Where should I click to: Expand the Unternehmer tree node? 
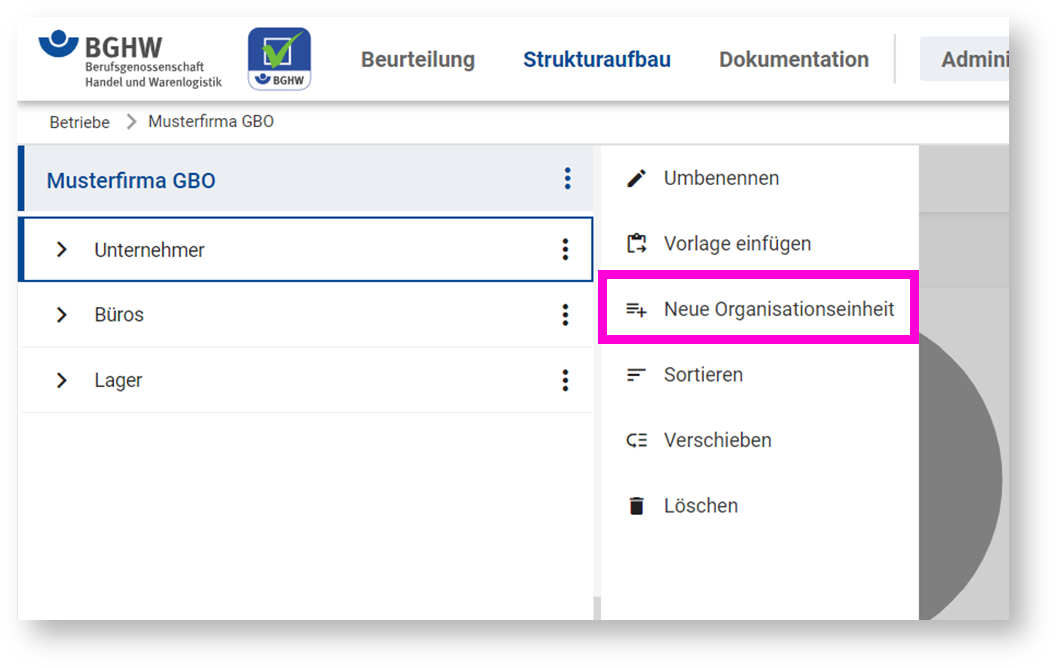pos(62,249)
